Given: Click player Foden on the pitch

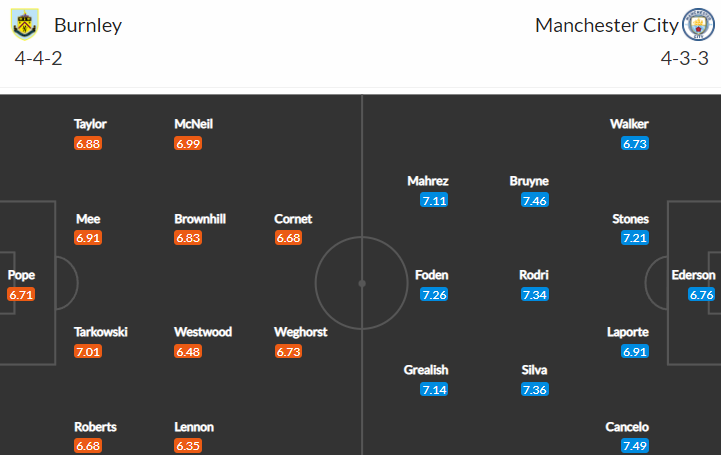Looking at the screenshot, I should pos(431,275).
